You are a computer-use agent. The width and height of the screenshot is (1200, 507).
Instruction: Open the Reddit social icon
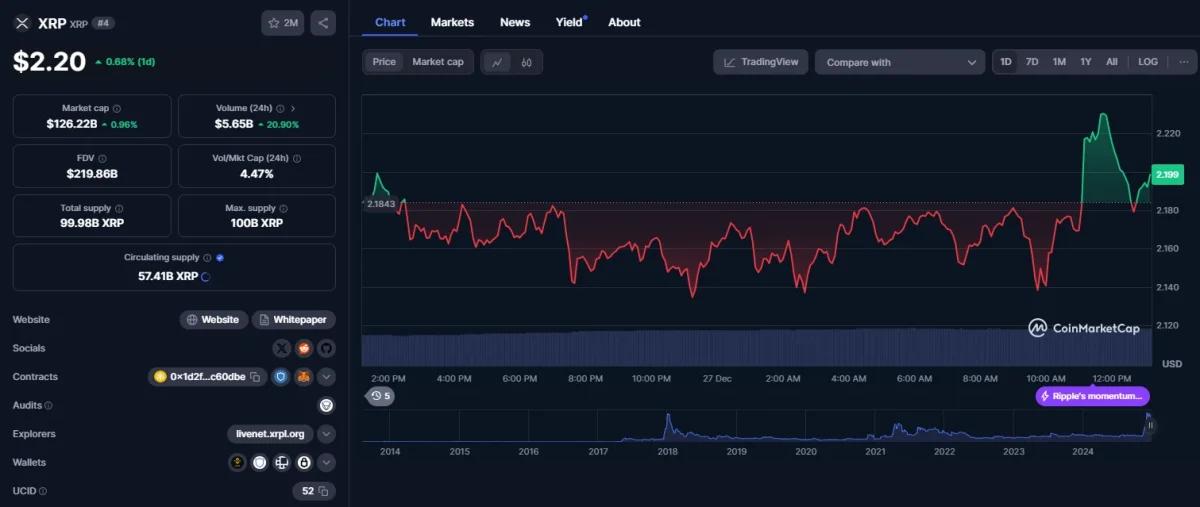point(304,348)
